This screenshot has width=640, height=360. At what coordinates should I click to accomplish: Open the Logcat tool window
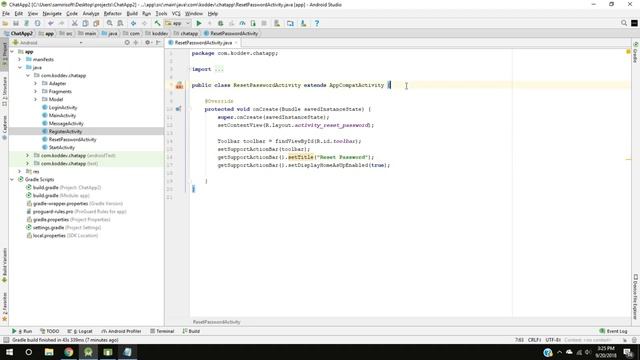point(80,331)
